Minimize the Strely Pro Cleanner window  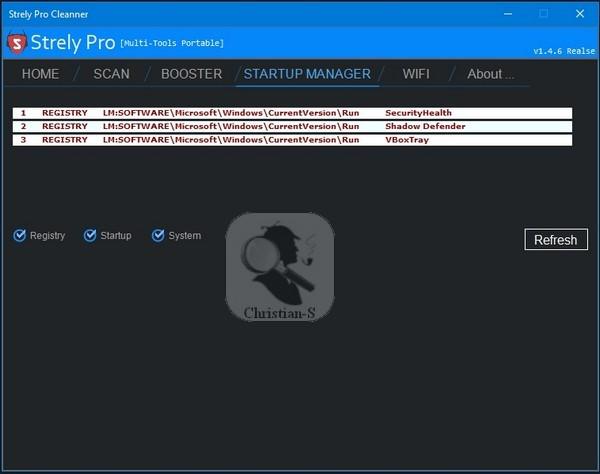pyautogui.click(x=508, y=14)
